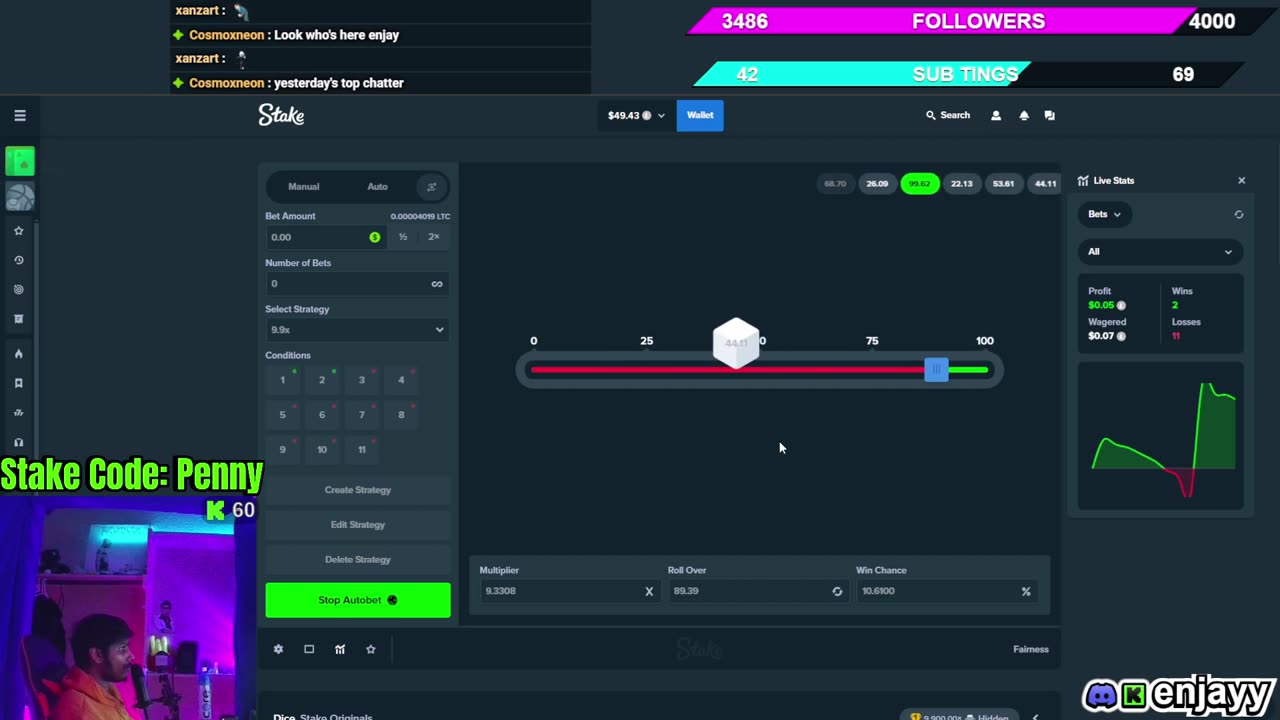1280x720 pixels.
Task: Toggle condition 10
Action: 322,450
